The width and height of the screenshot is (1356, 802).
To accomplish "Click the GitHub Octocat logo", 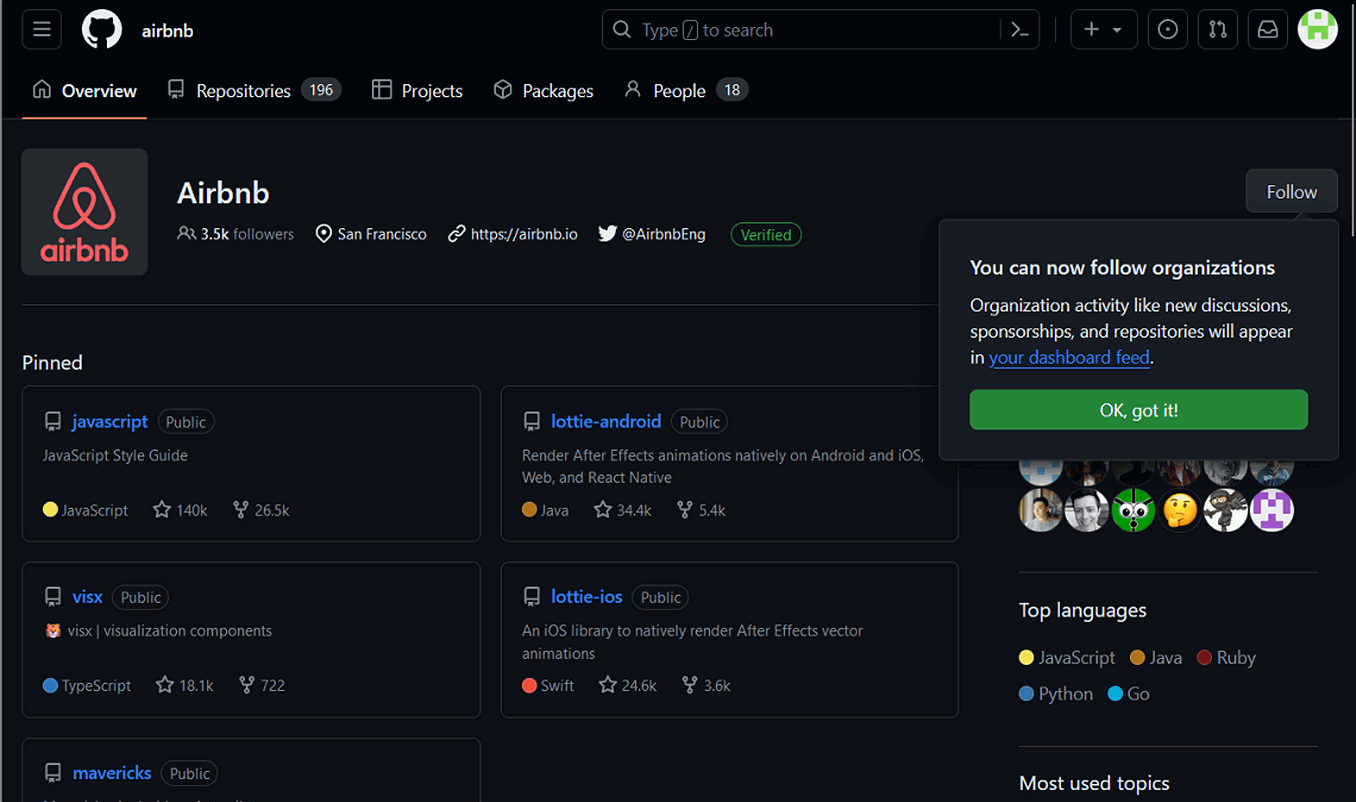I will 101,30.
